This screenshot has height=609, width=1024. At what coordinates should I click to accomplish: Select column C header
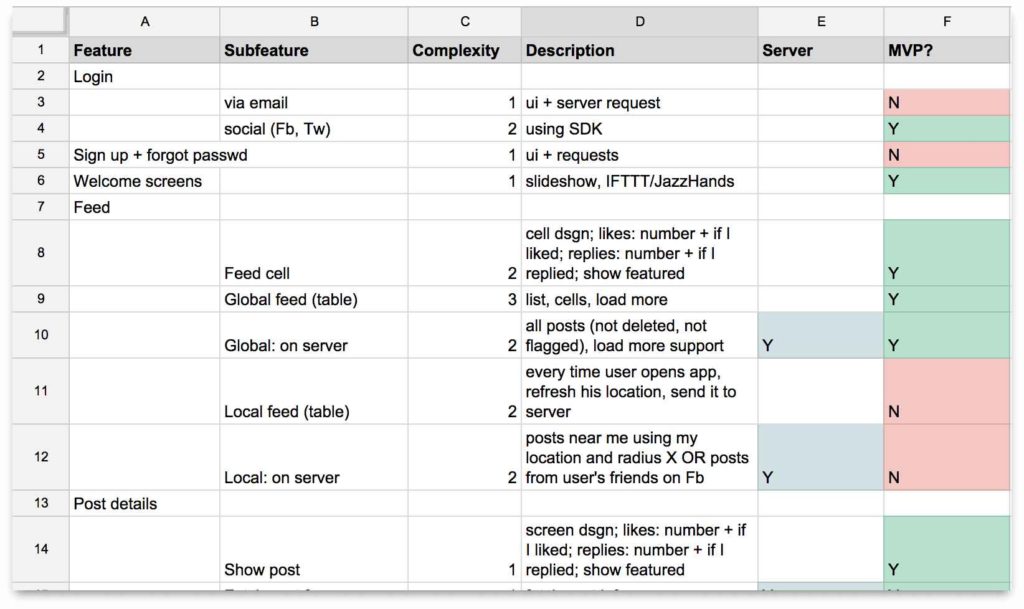[x=464, y=21]
